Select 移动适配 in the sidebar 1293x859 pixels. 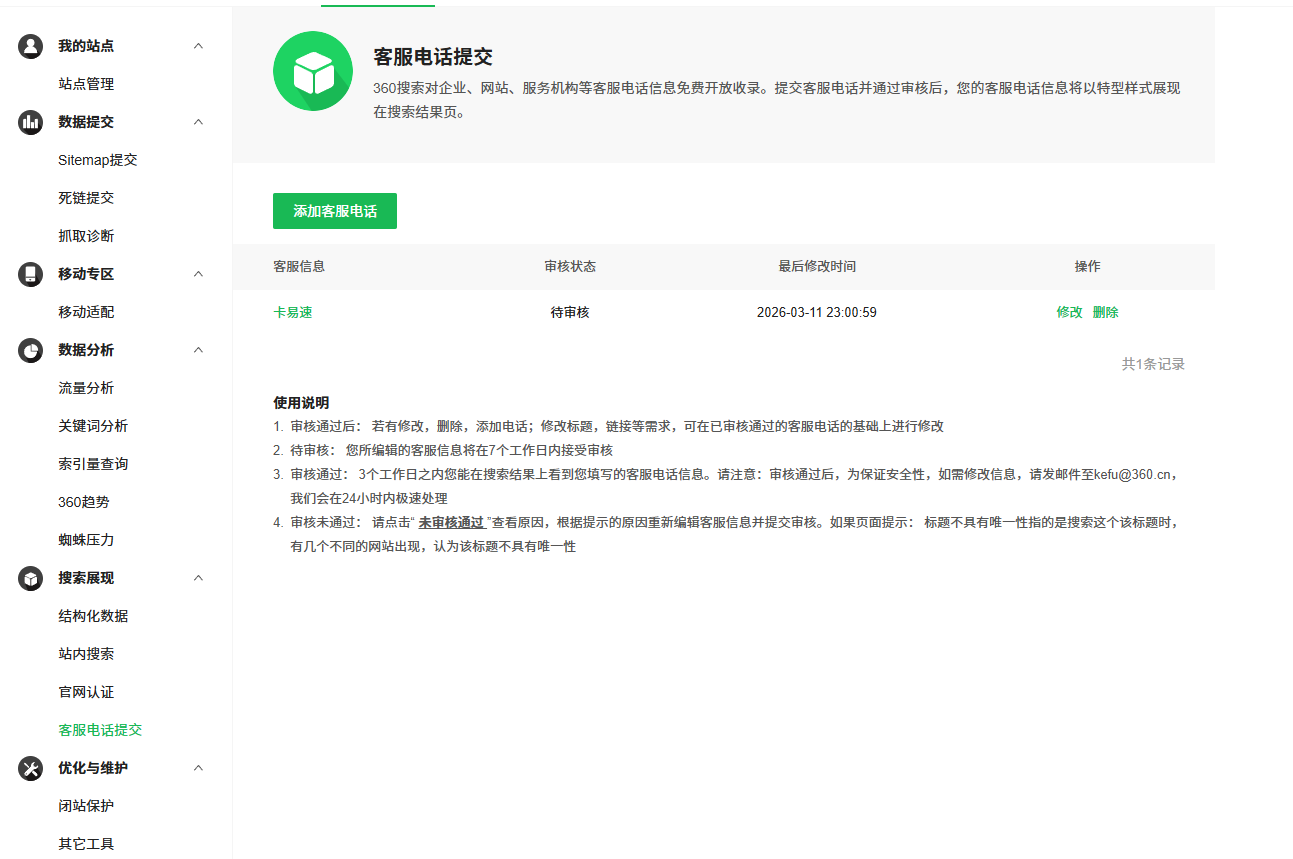click(86, 312)
